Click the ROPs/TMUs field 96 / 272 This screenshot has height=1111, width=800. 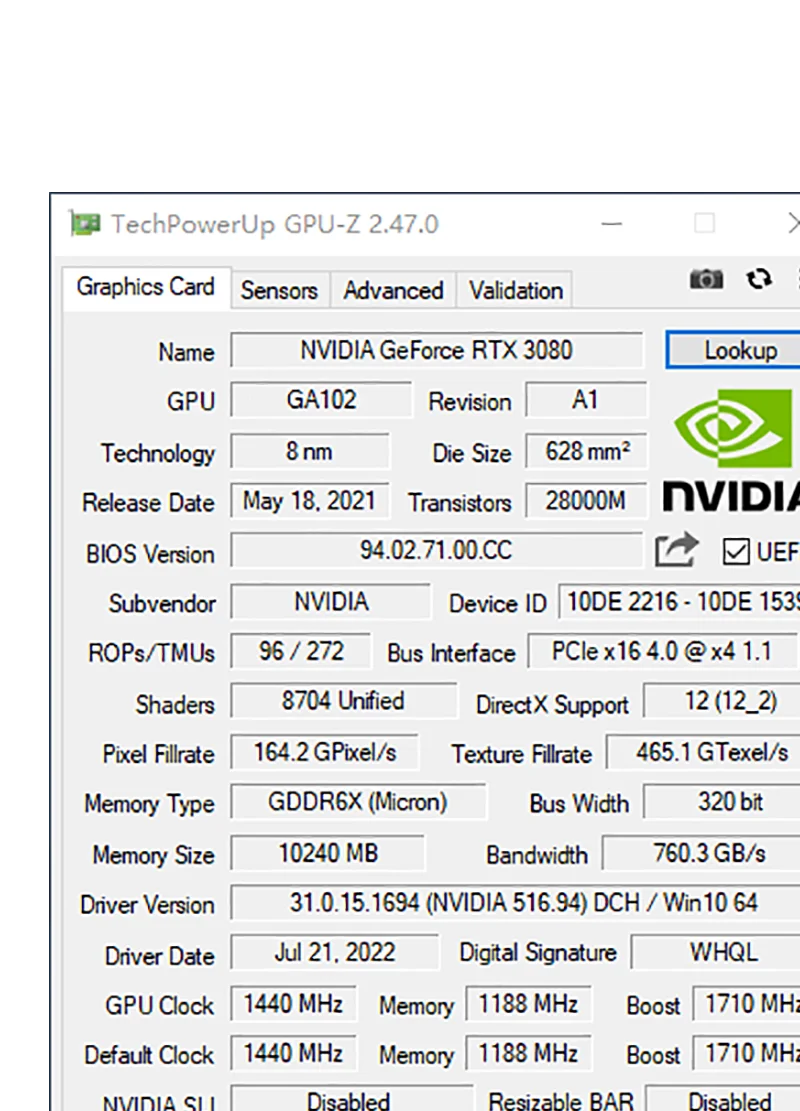(x=300, y=651)
